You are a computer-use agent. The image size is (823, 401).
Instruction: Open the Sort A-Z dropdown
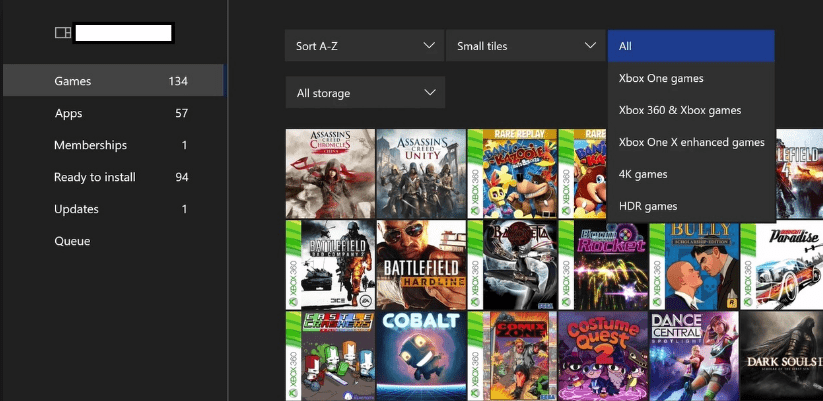pyautogui.click(x=364, y=46)
